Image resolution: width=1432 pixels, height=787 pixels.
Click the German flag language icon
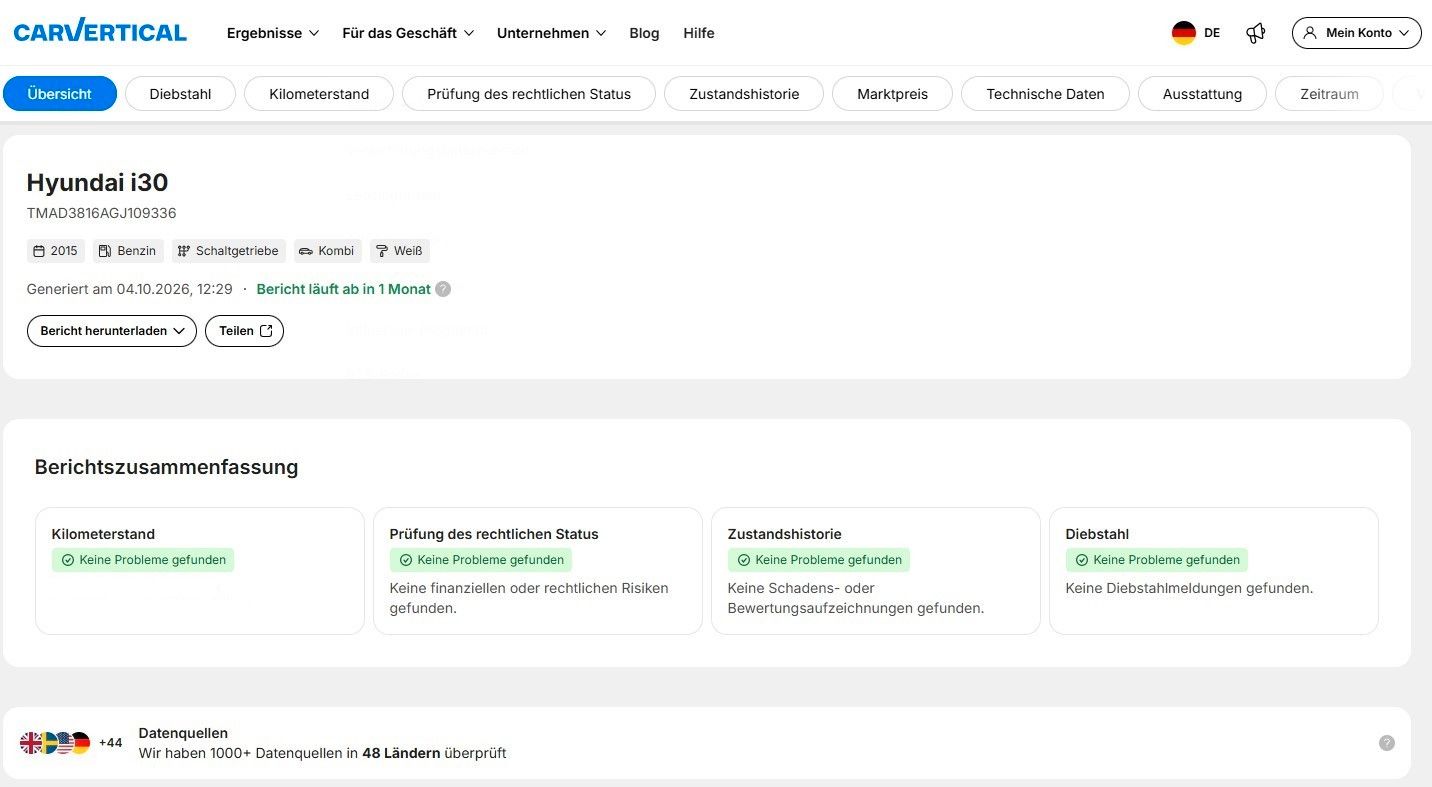click(1184, 33)
